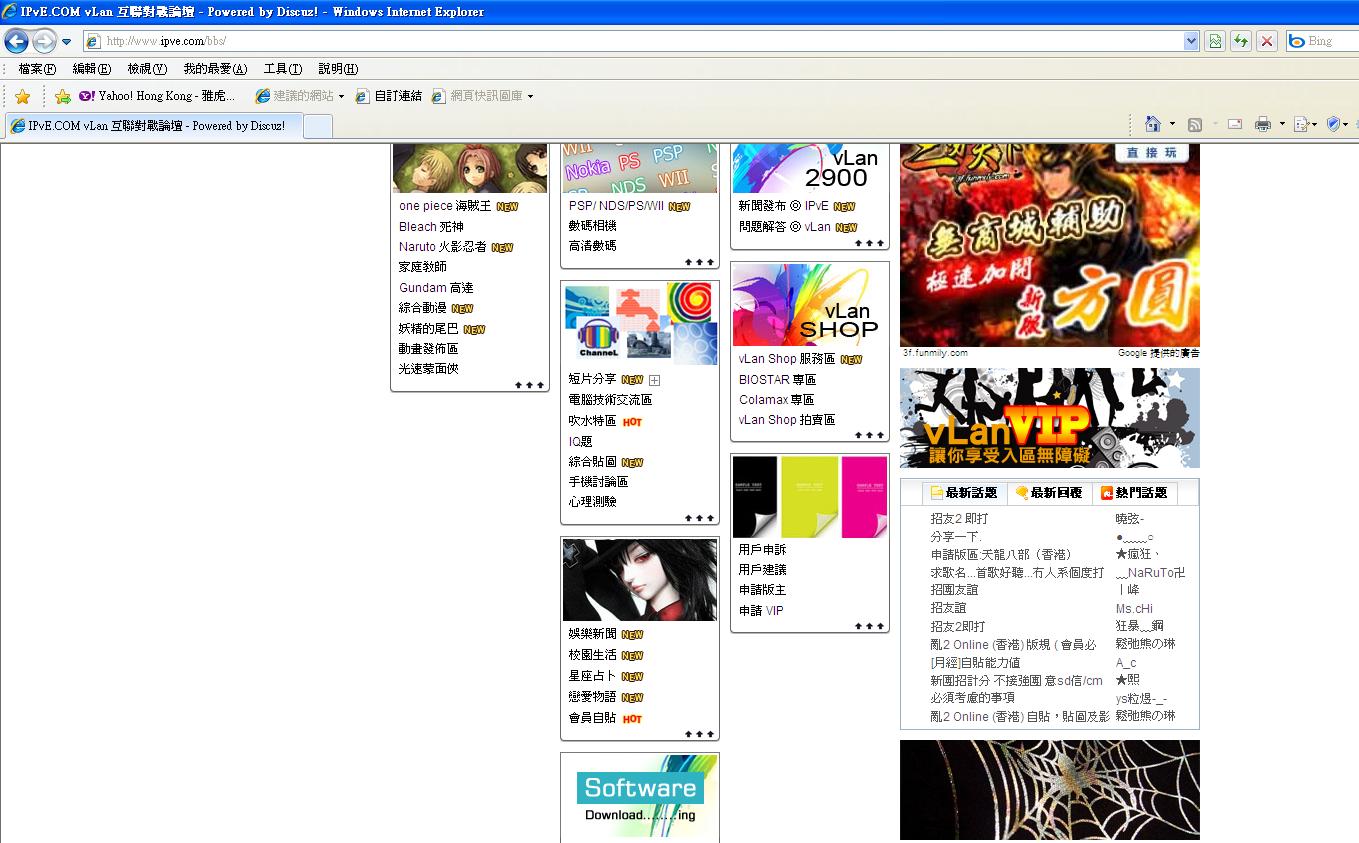Click the 申請 VIP link
This screenshot has width=1359, height=843.
(x=760, y=610)
